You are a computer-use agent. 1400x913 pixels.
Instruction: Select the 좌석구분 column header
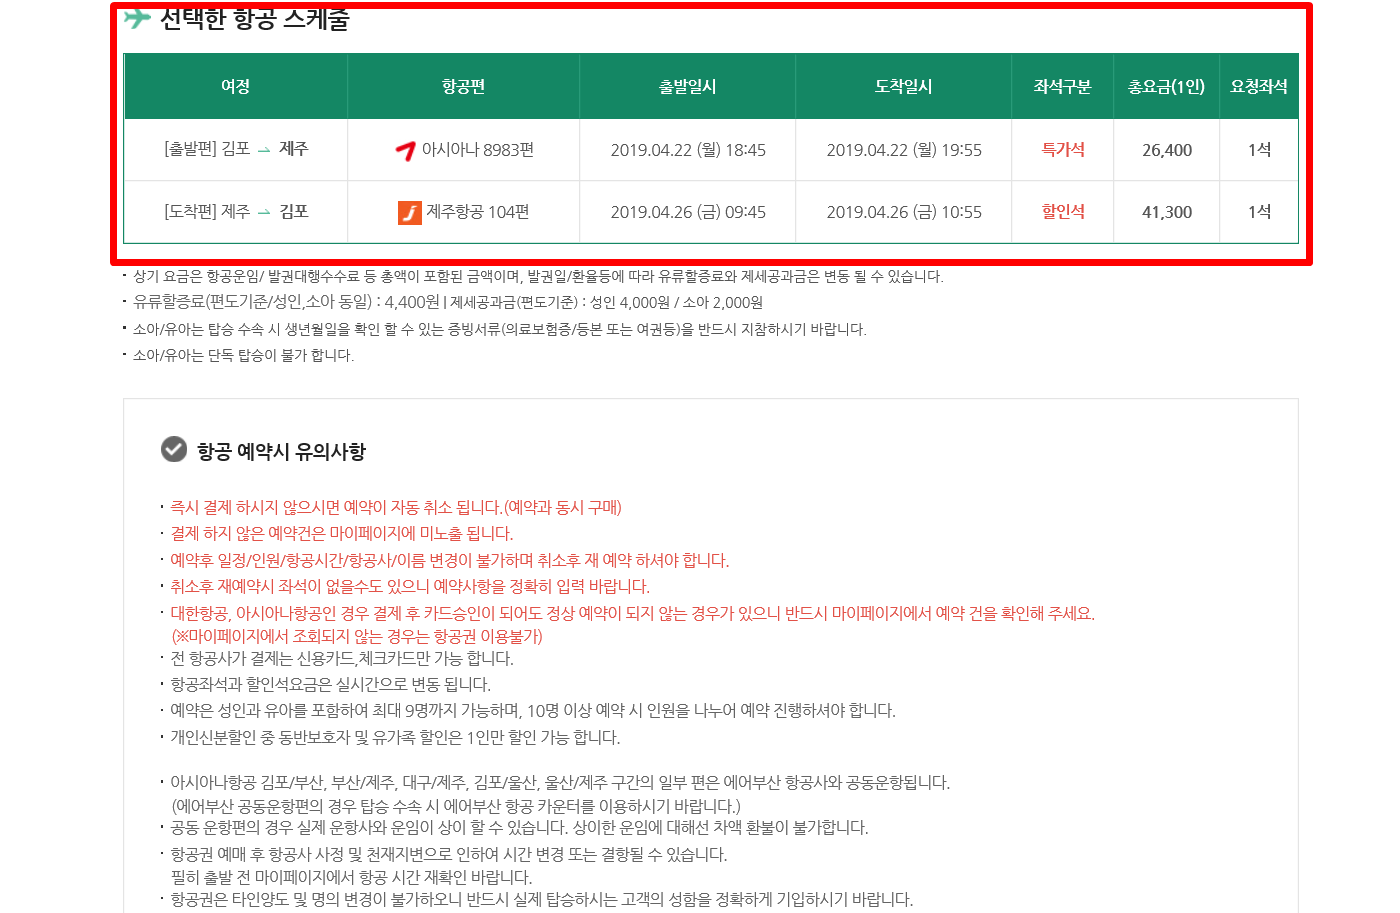point(1063,87)
